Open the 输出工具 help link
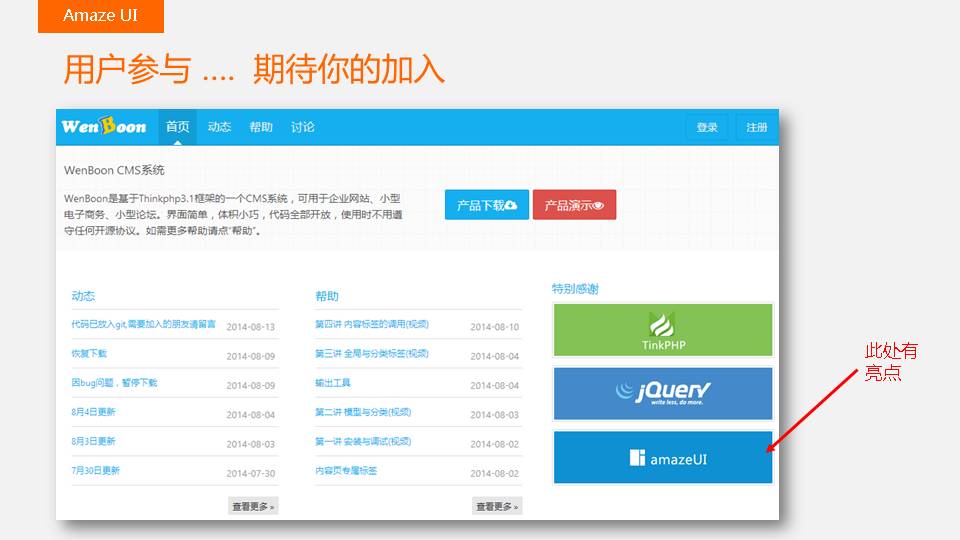The height and width of the screenshot is (540, 960). pos(333,383)
